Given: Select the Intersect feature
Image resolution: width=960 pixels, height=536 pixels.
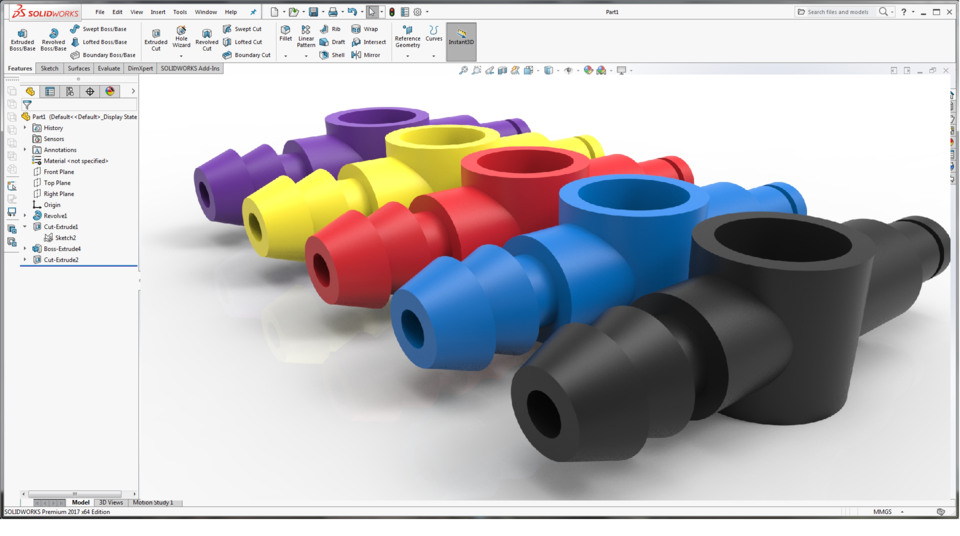Looking at the screenshot, I should click(x=369, y=42).
